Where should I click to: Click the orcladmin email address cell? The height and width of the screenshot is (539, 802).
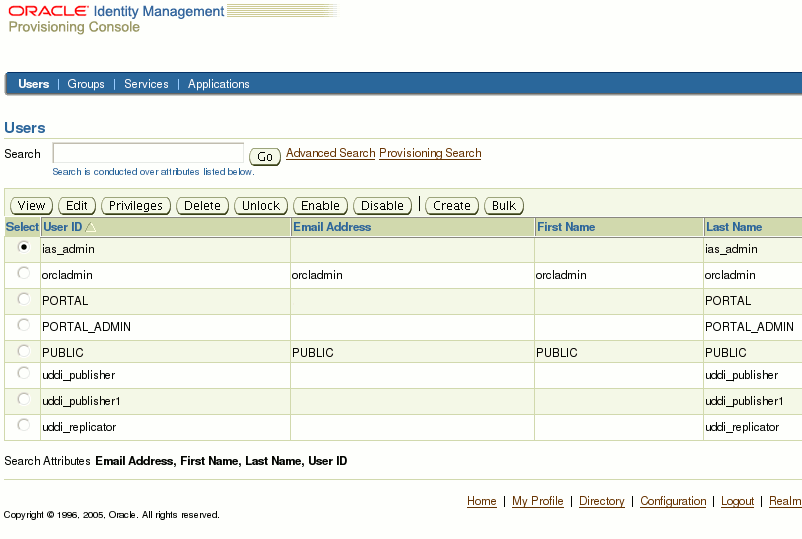412,275
